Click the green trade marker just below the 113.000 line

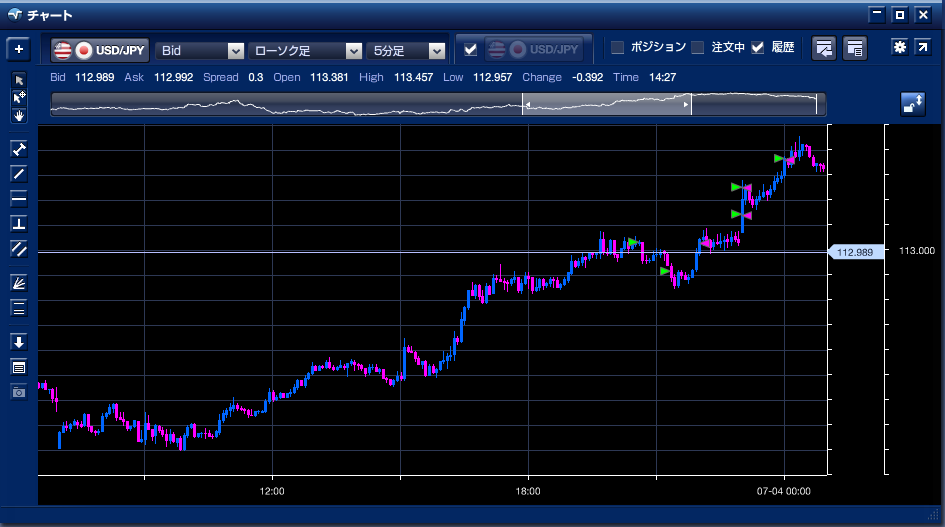[665, 271]
